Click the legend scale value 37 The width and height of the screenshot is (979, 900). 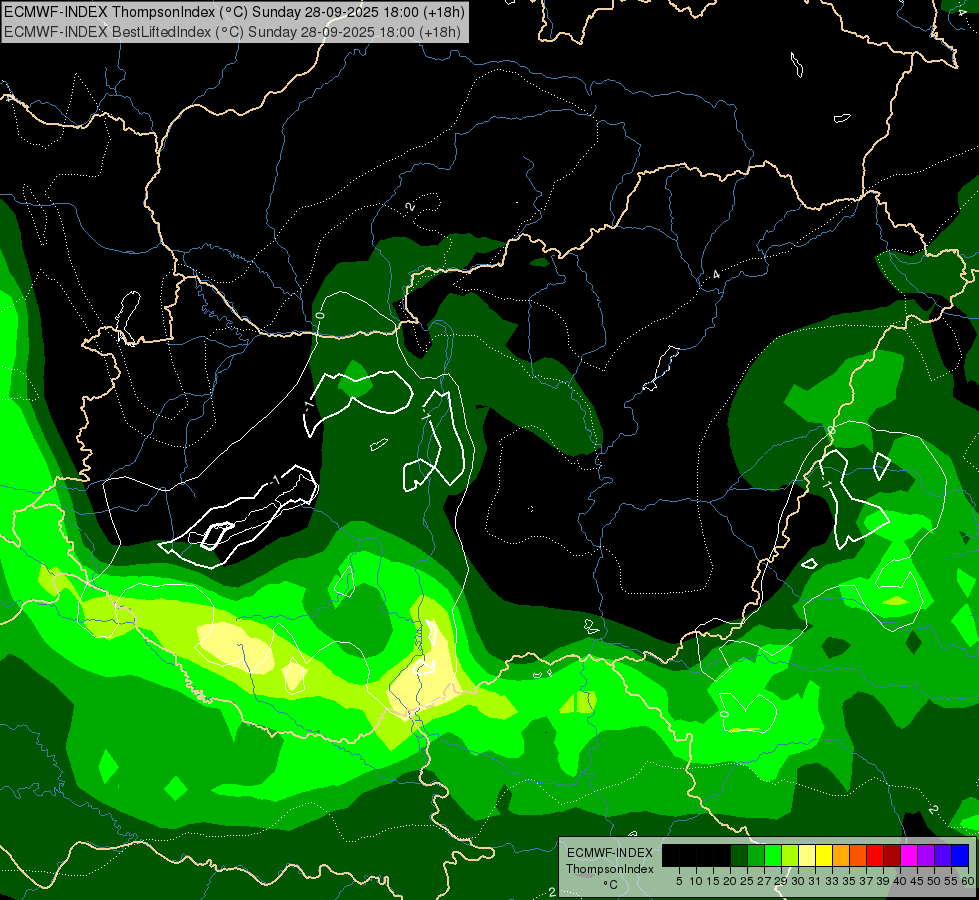pos(865,881)
